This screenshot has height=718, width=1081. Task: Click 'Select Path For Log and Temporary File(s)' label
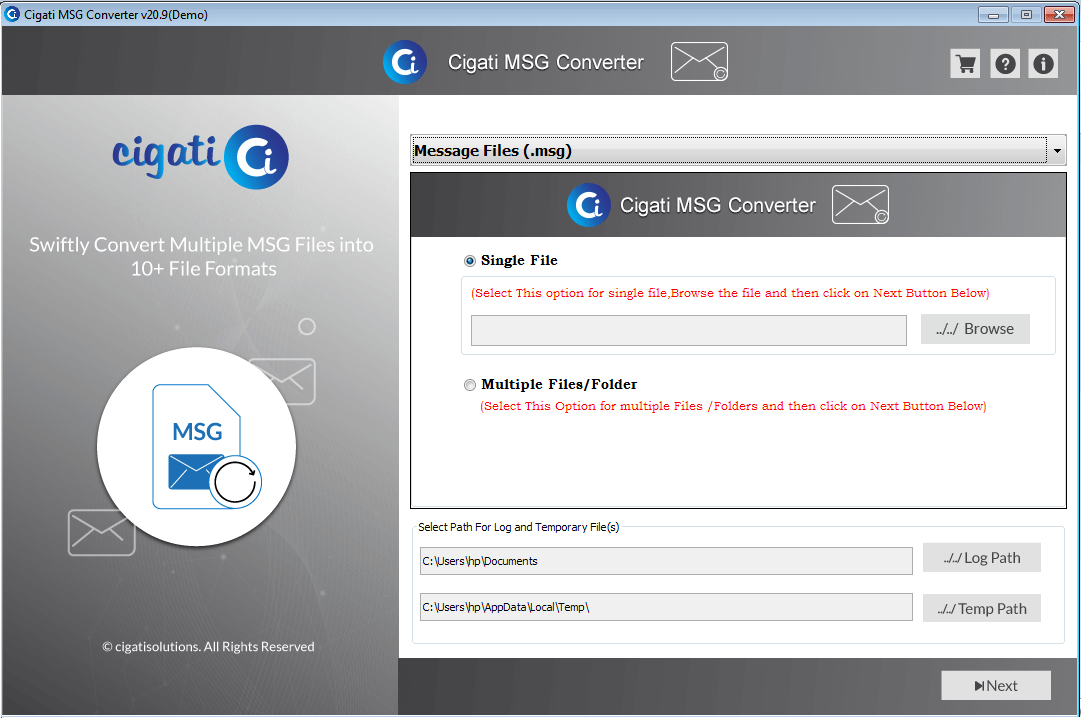pos(518,527)
